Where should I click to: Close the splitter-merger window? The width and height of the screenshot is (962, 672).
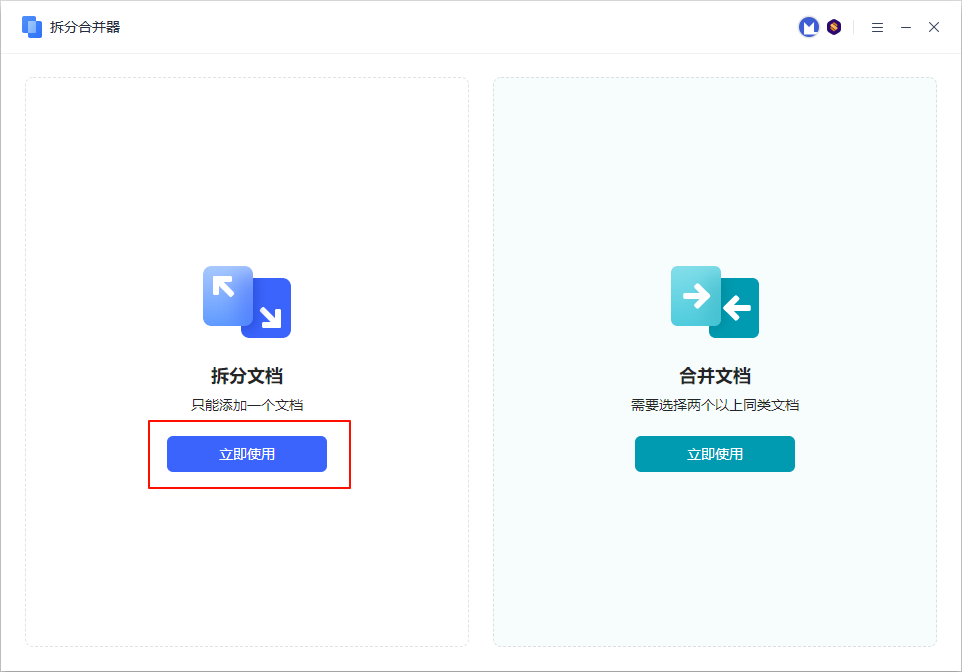[934, 27]
